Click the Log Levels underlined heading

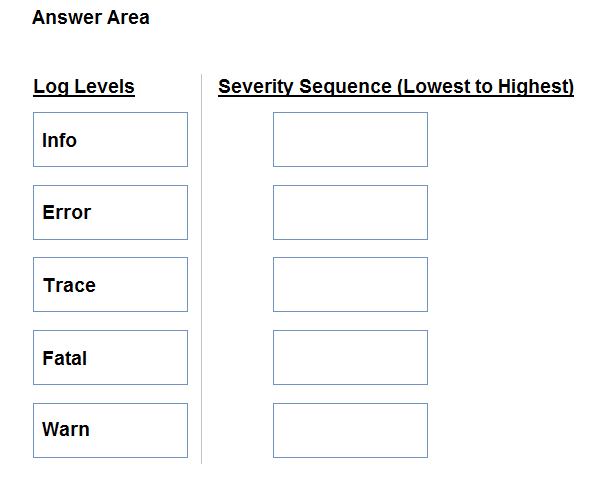coord(84,87)
